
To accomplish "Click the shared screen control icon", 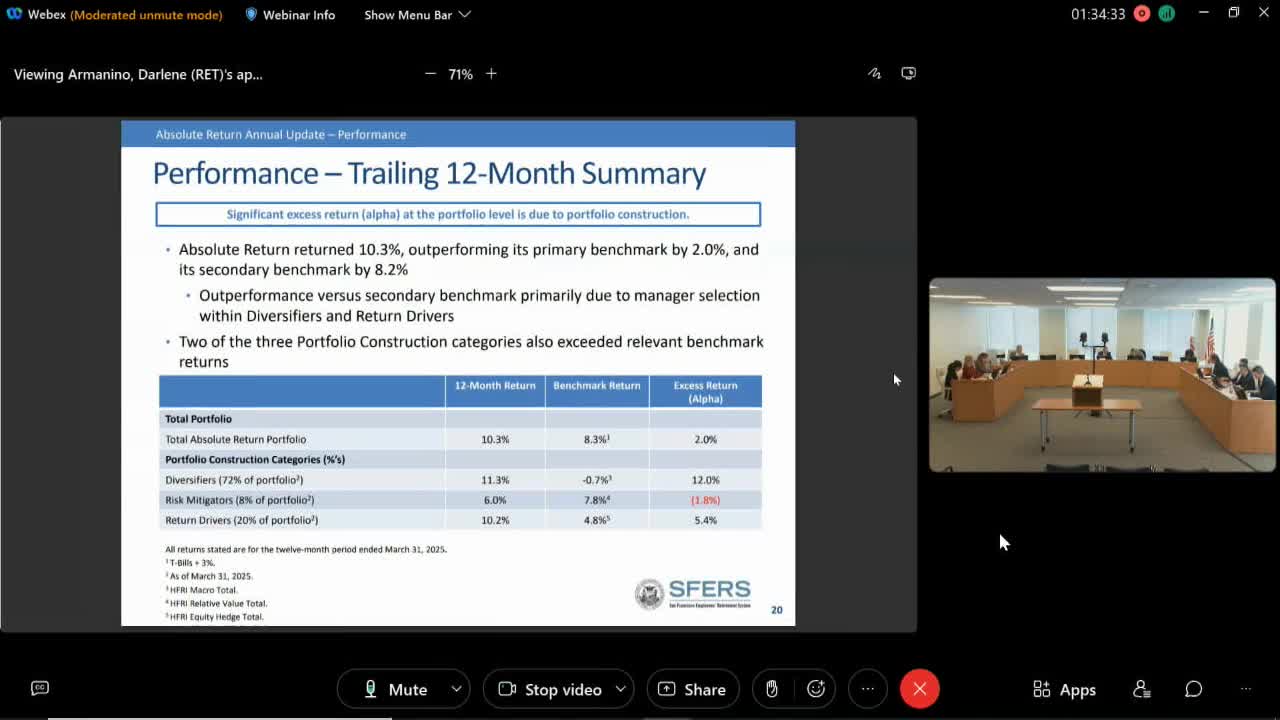I will pos(908,73).
